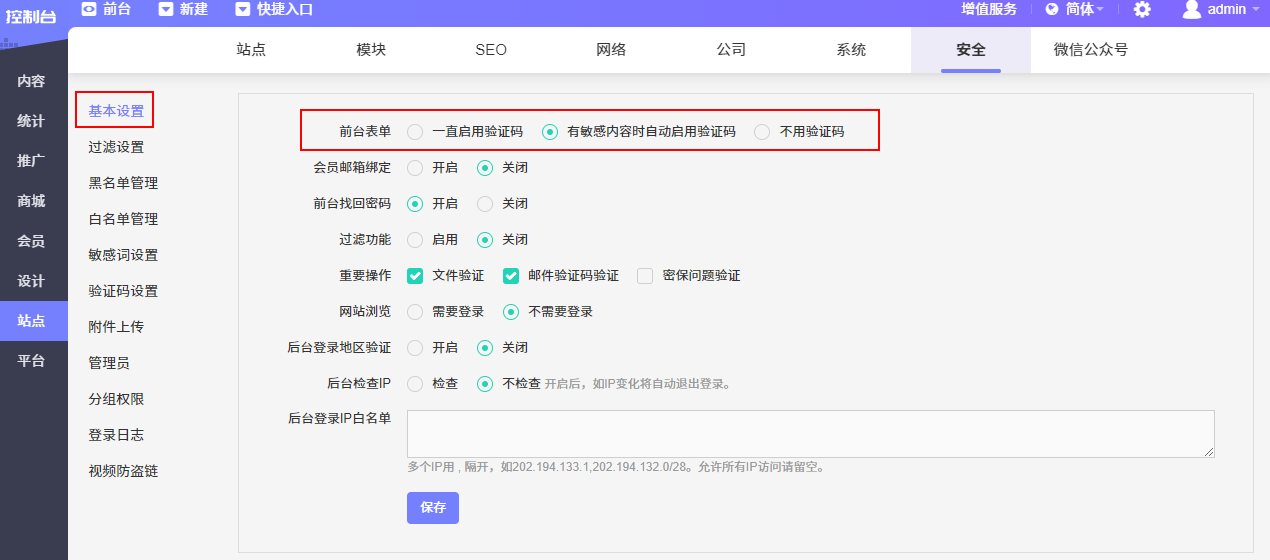Click the 保存 button

coord(432,507)
